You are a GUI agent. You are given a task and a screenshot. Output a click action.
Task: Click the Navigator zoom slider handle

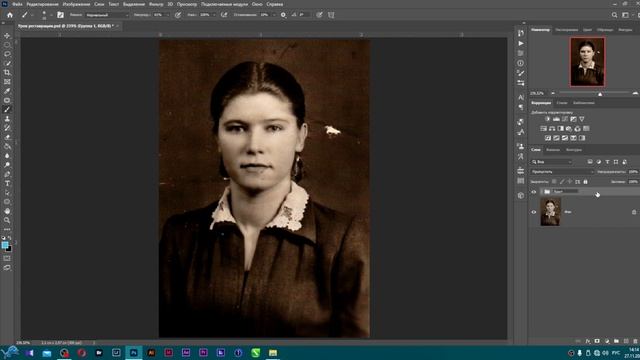click(600, 93)
